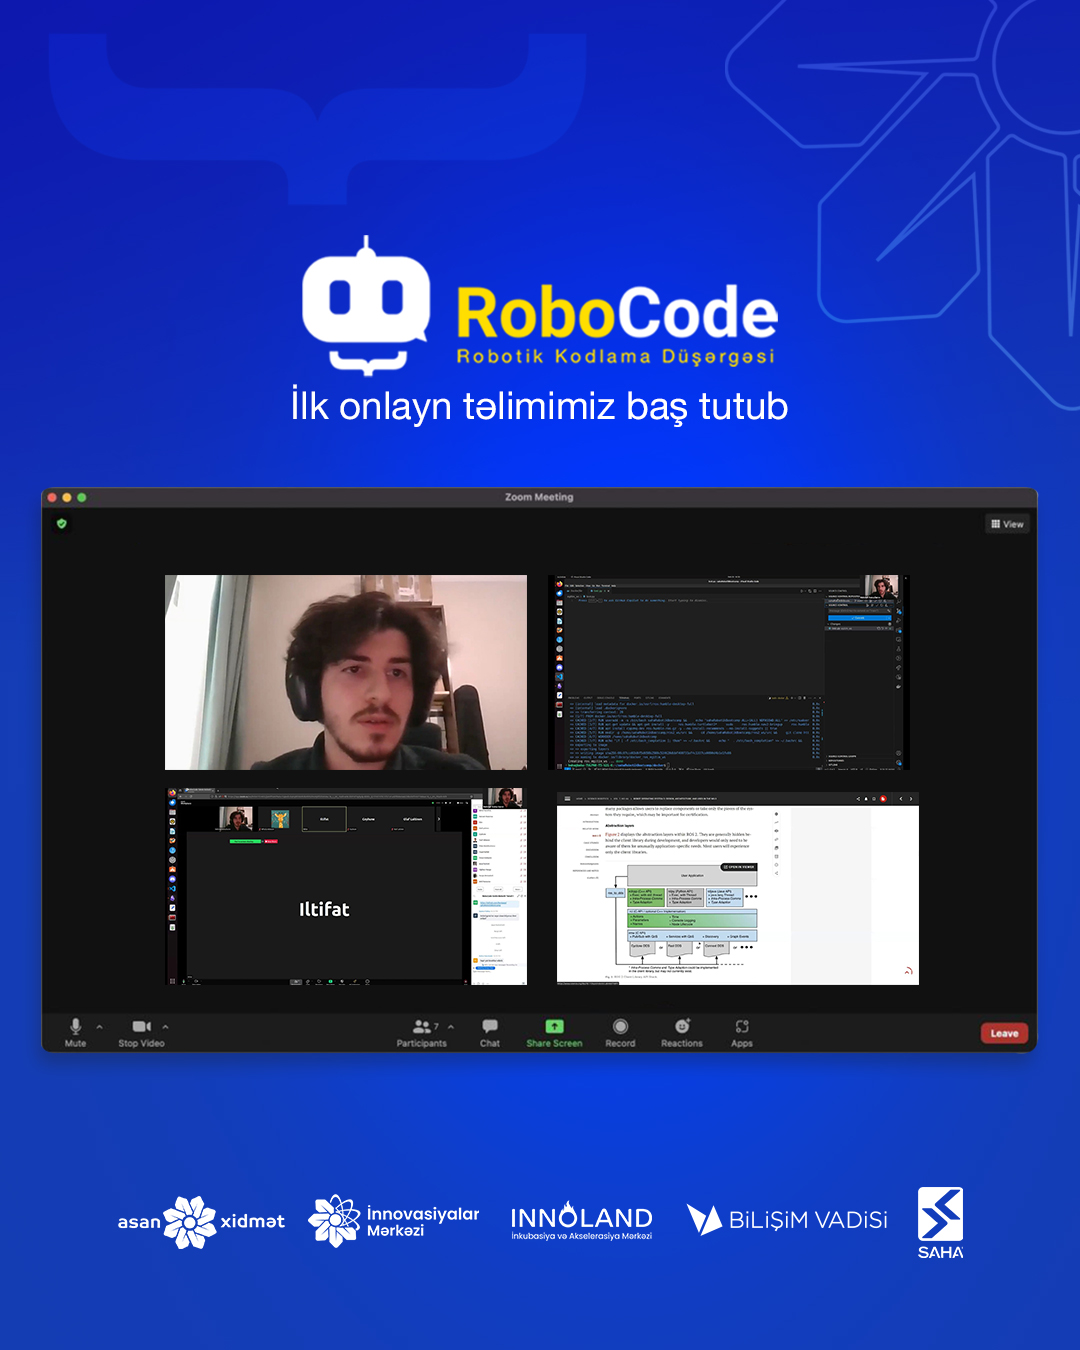Stop the video camera
Image resolution: width=1080 pixels, height=1350 pixels.
pyautogui.click(x=141, y=1032)
